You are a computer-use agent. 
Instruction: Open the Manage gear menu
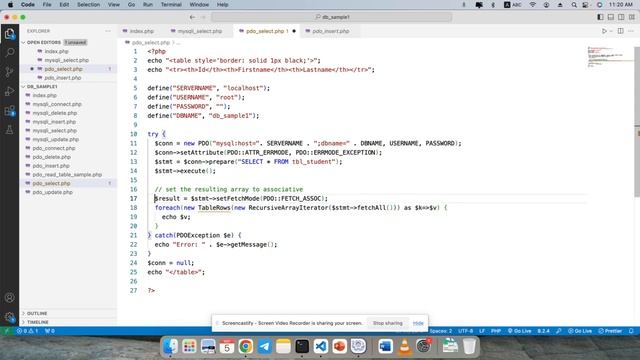coord(9,317)
